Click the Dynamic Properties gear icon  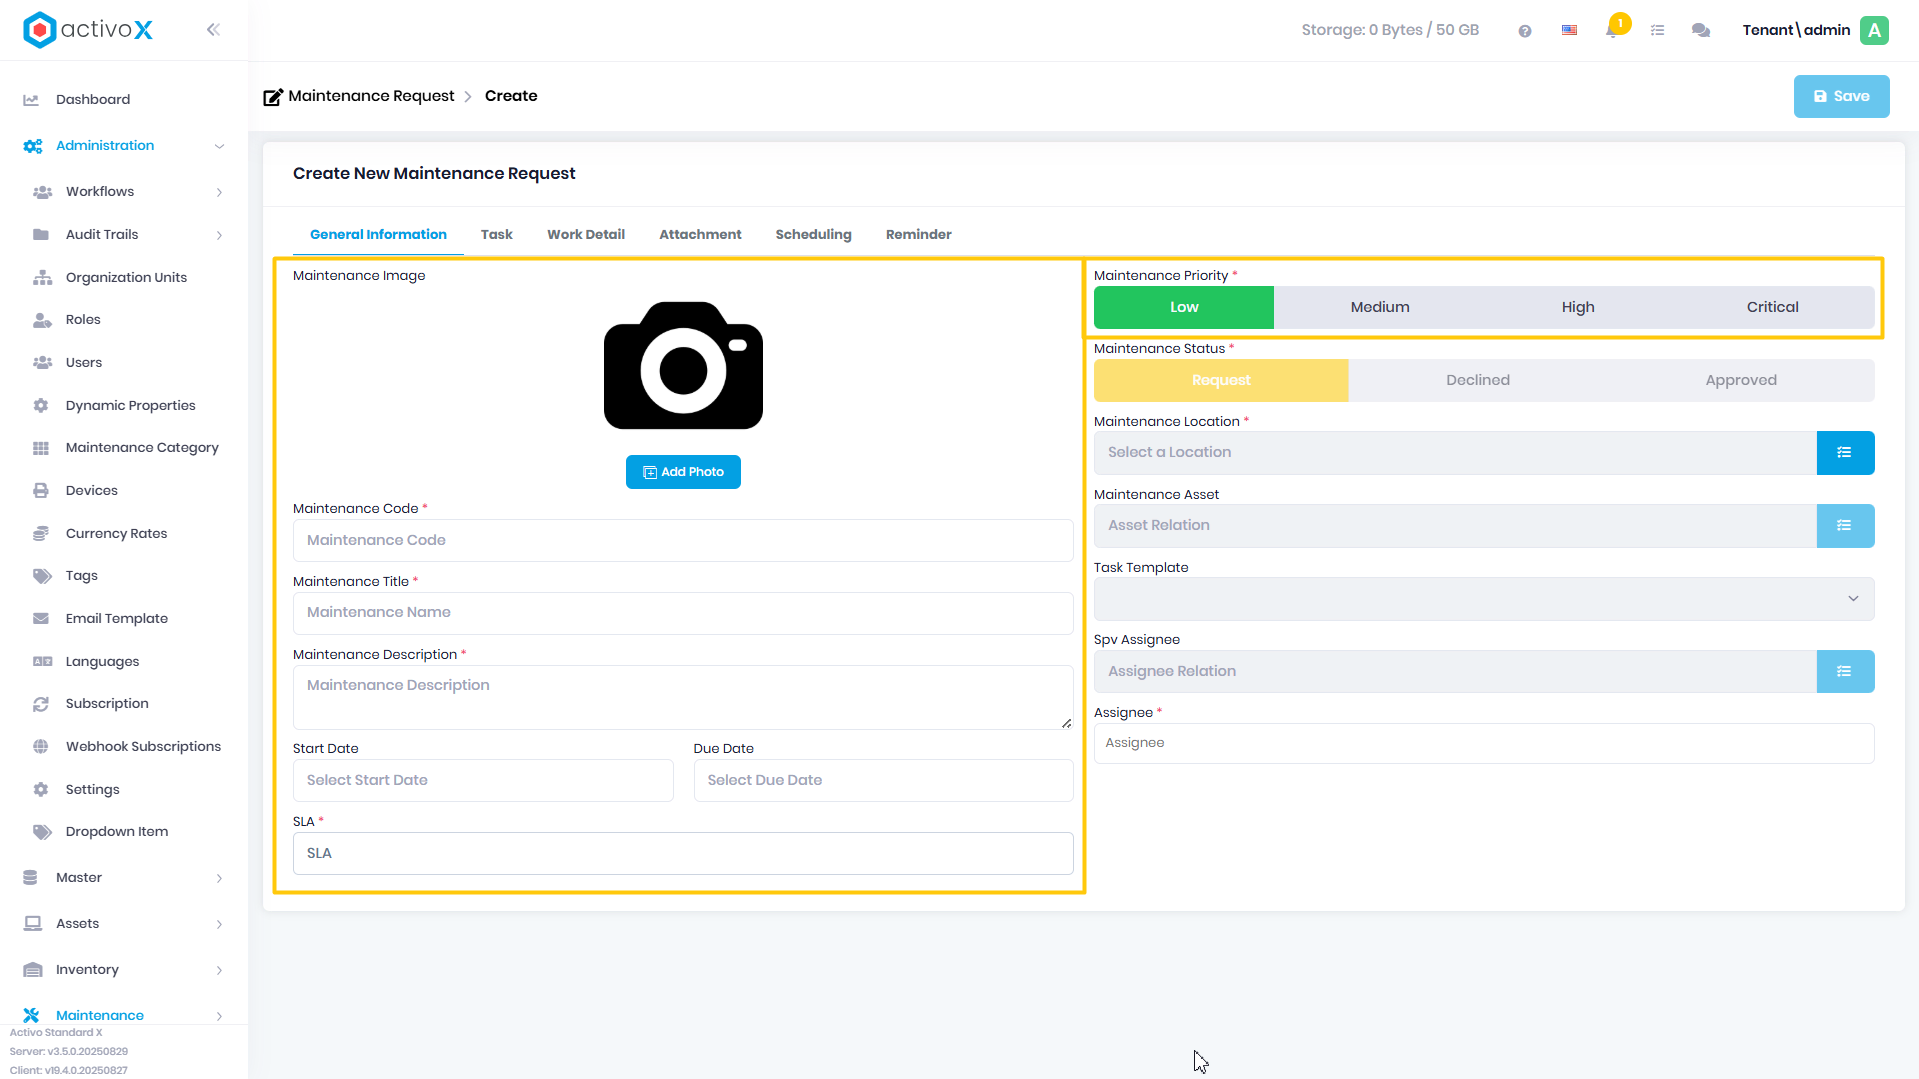(x=41, y=406)
